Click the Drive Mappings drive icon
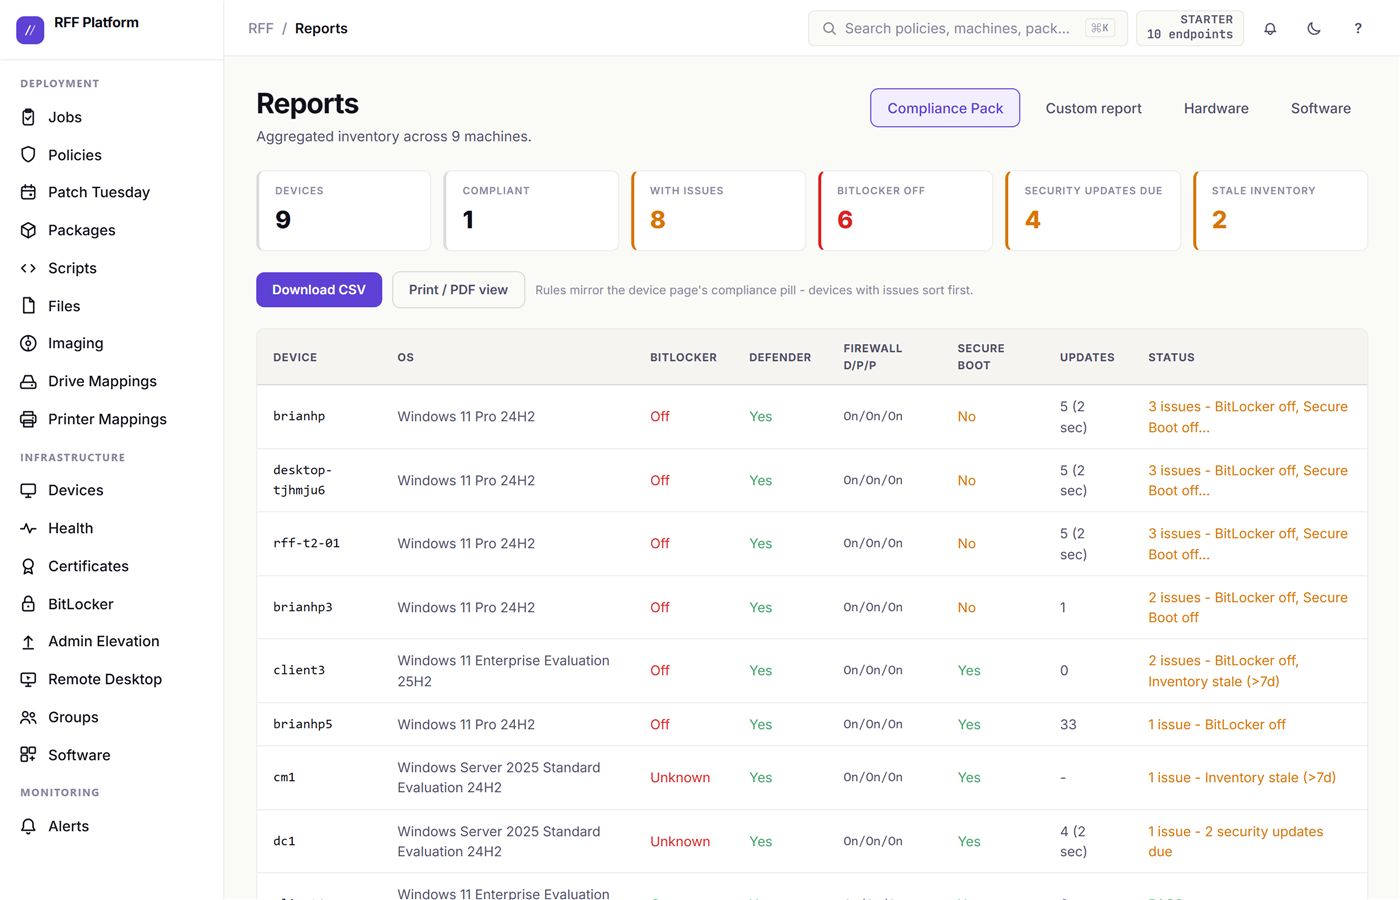Viewport: 1400px width, 900px height. (28, 381)
